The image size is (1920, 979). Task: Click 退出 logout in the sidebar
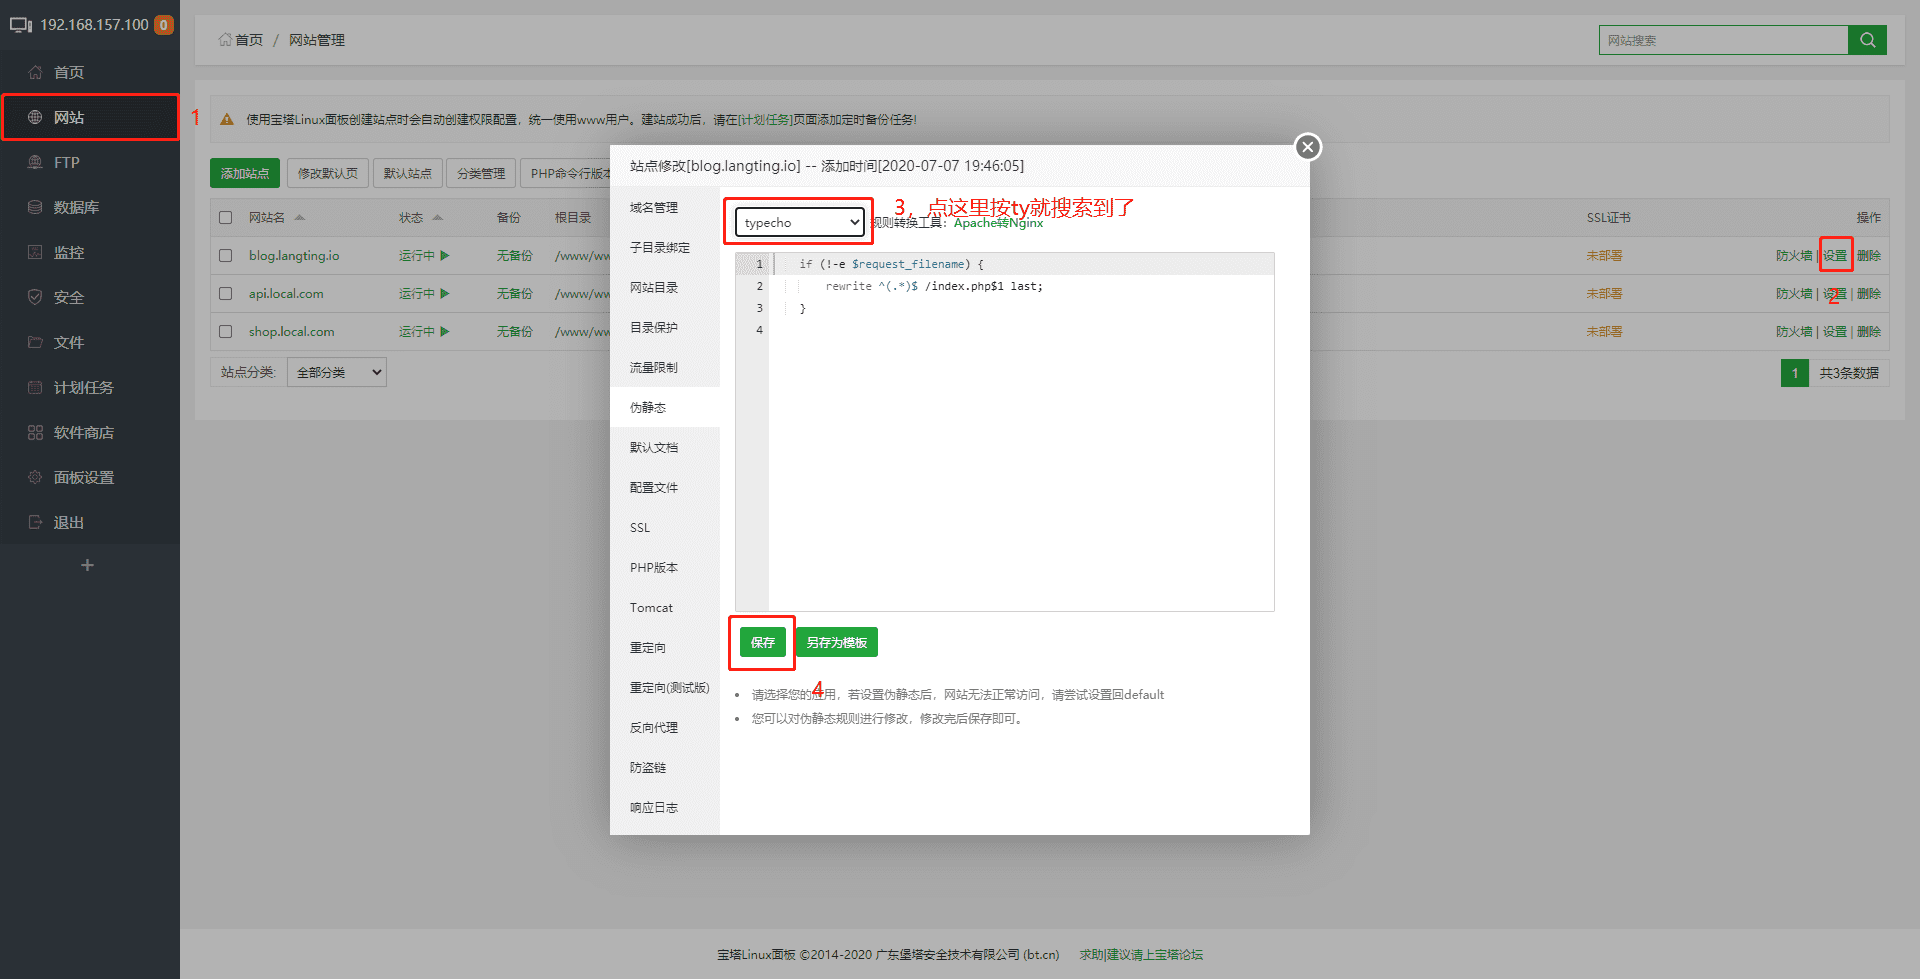(90, 522)
